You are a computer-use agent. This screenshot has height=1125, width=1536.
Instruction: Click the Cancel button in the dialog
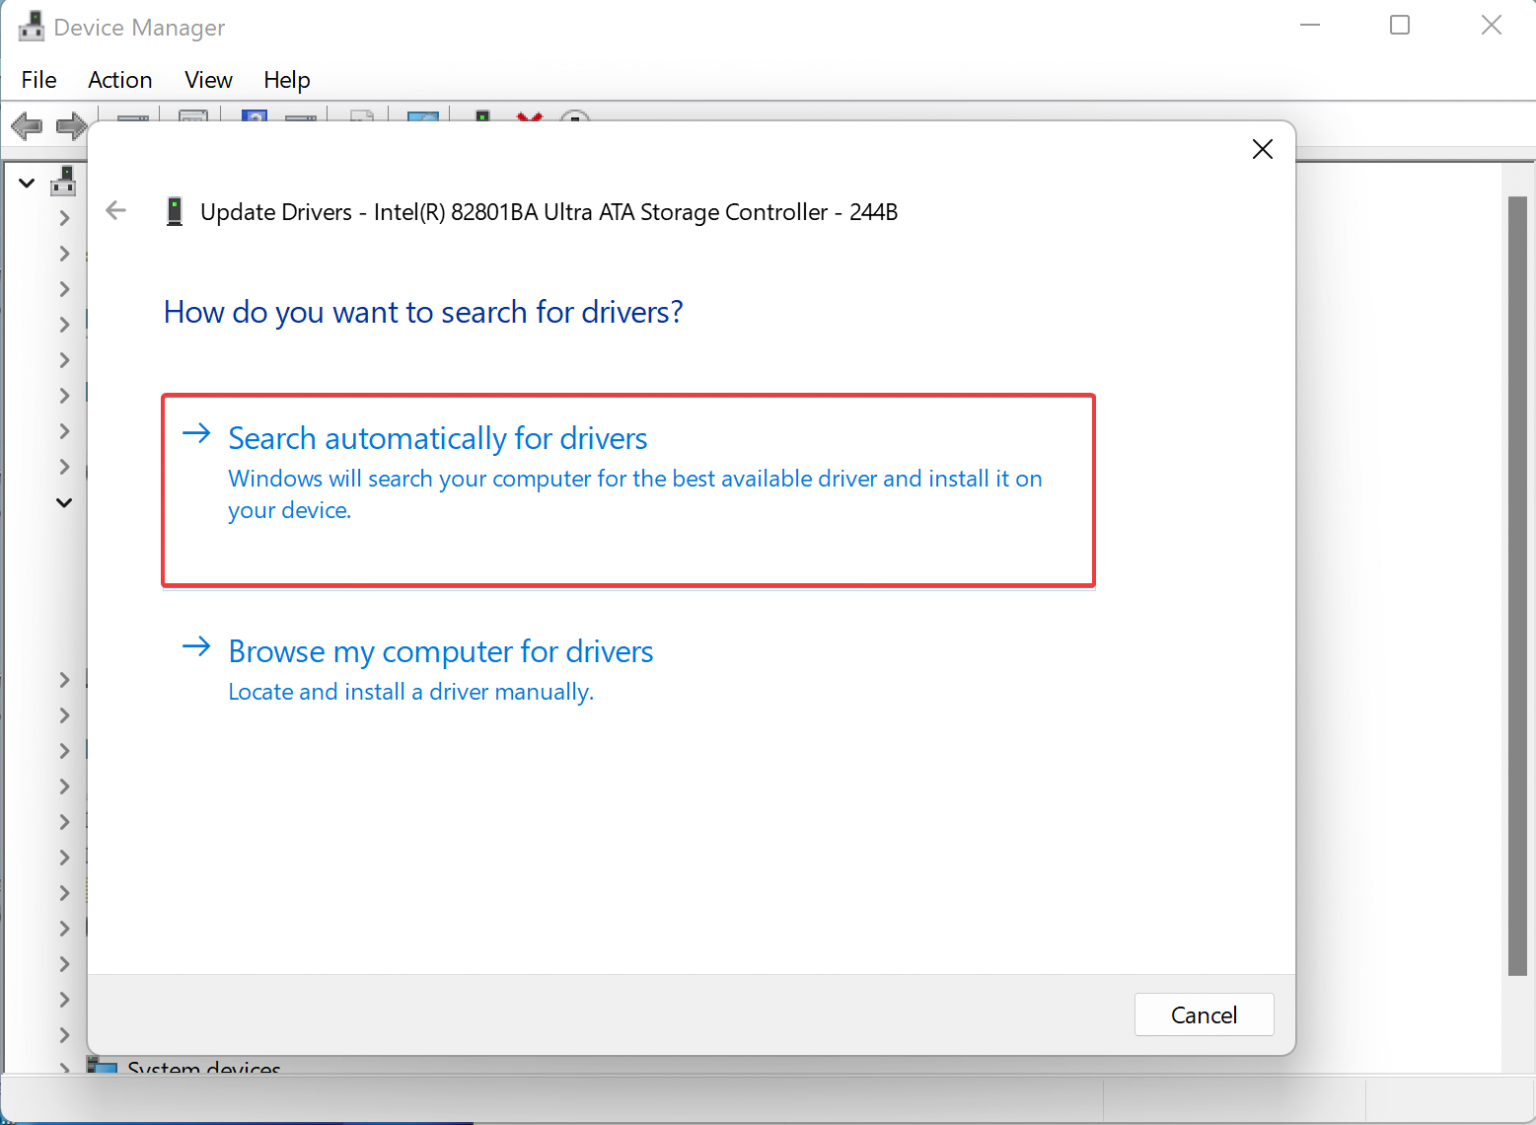[x=1203, y=1014]
